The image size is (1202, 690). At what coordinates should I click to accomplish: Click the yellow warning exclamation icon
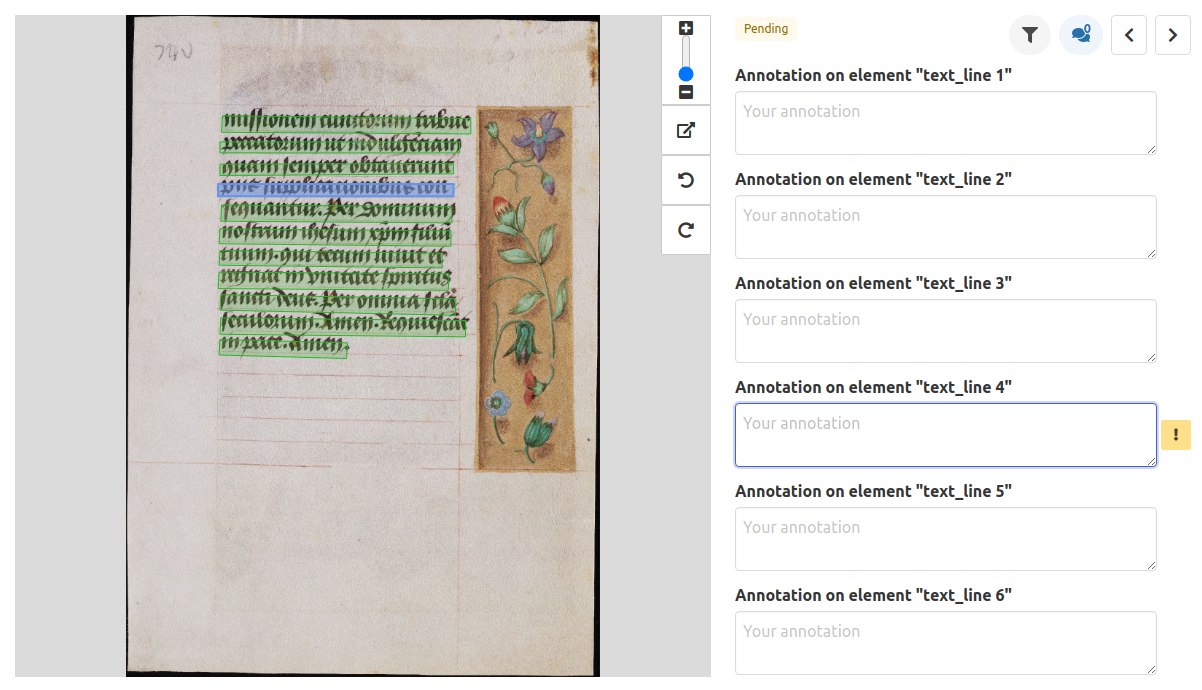(x=1176, y=435)
